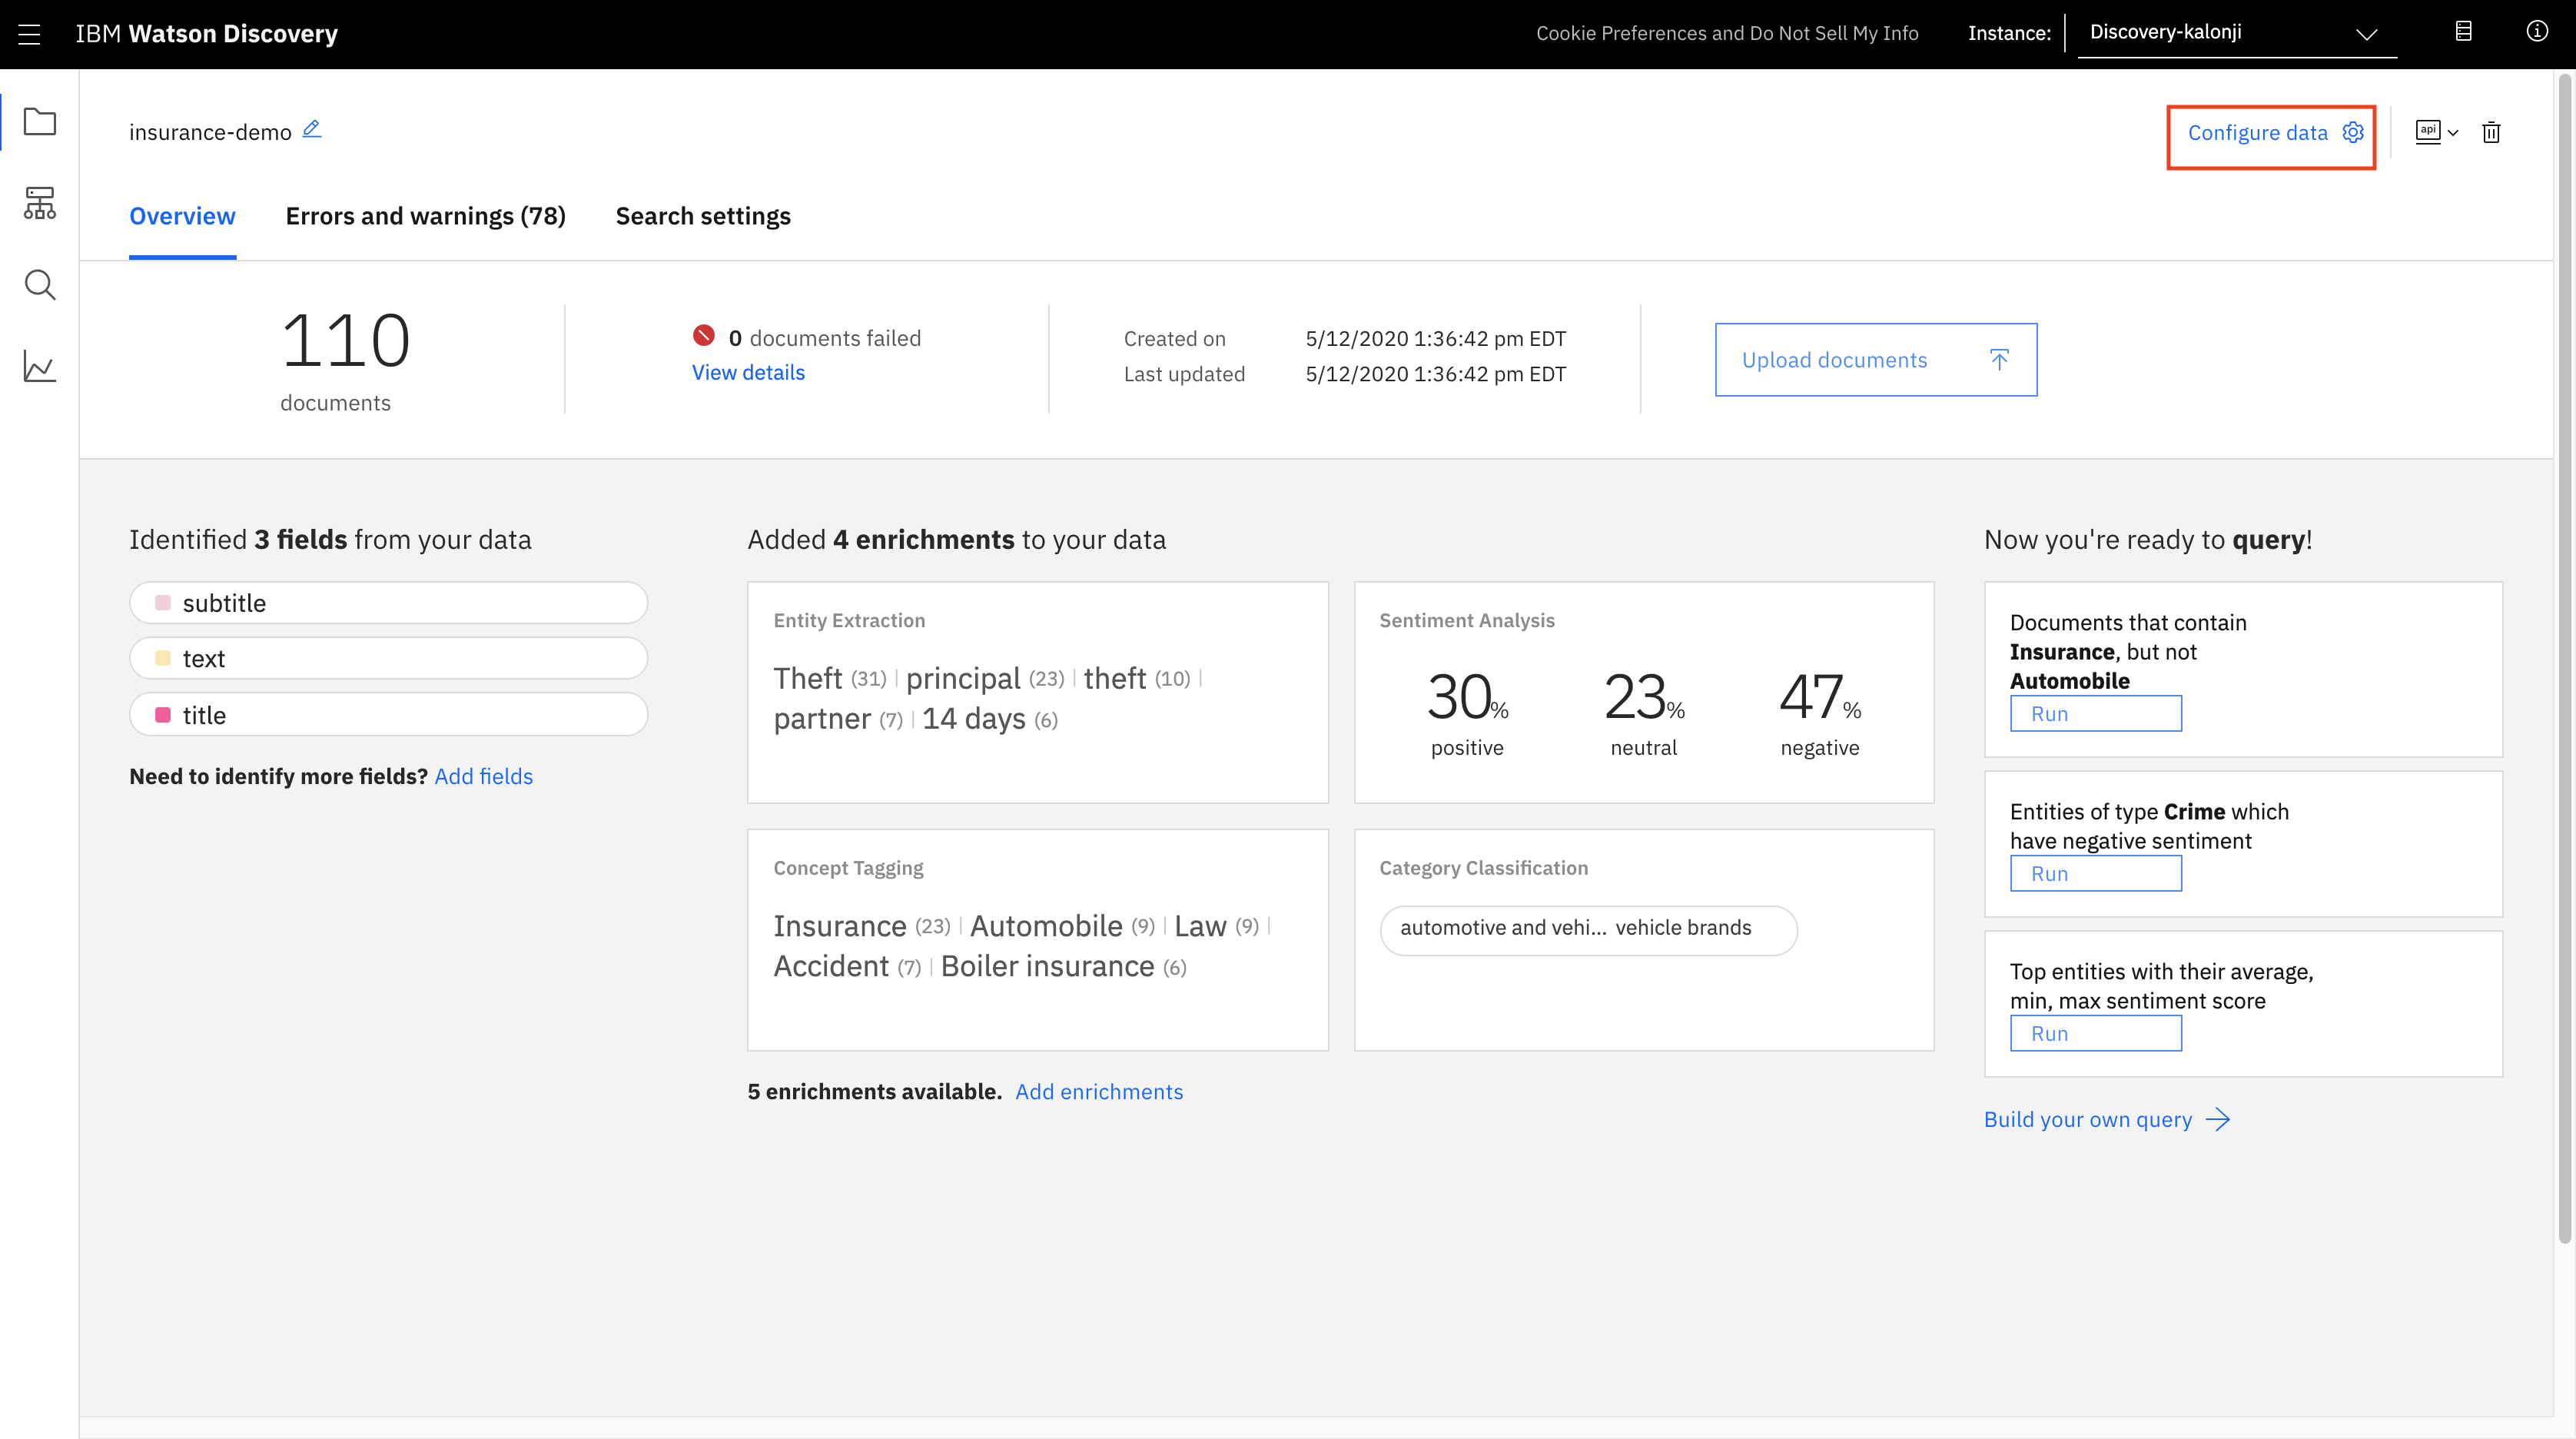Open the search query icon in sidebar
Screen dimensions: 2576x1439
(x=39, y=285)
